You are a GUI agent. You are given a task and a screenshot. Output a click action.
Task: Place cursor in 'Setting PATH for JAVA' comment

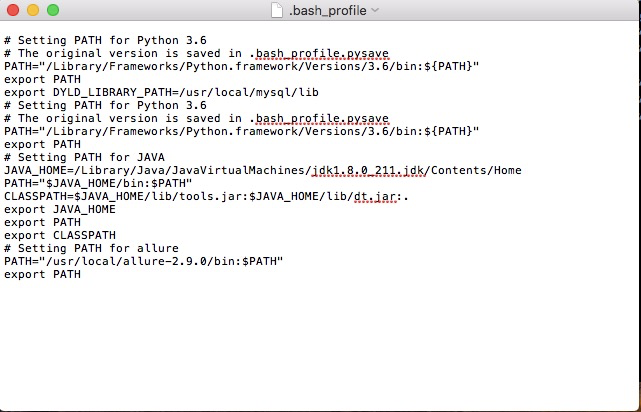(x=84, y=157)
